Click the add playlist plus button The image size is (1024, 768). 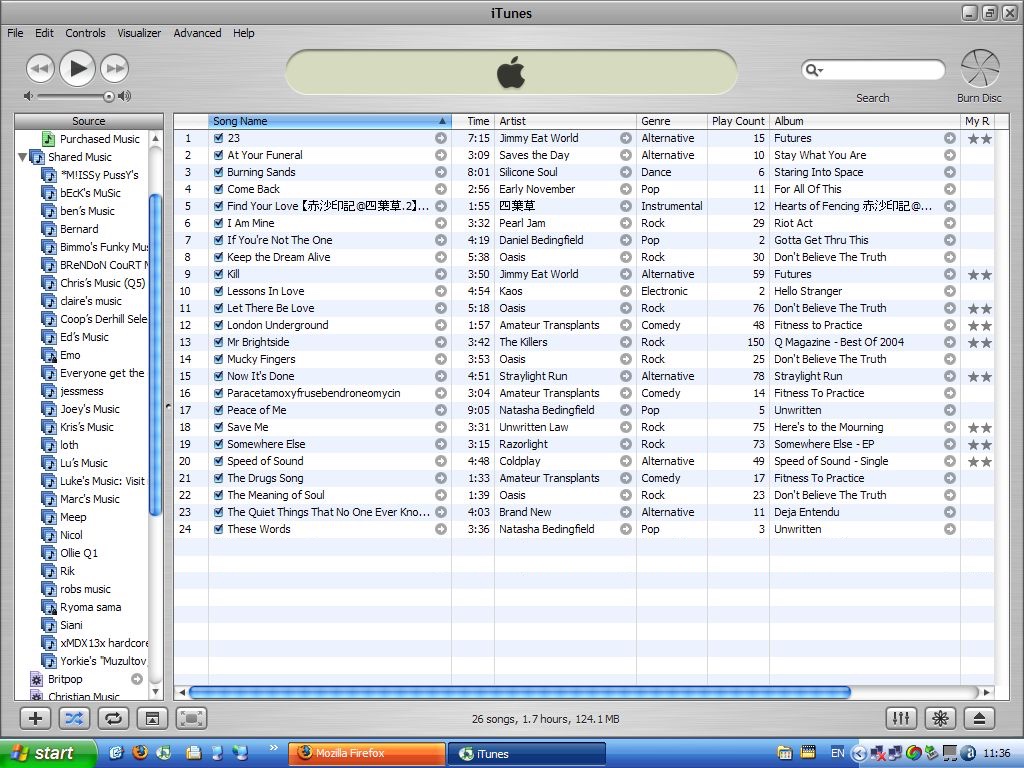(x=35, y=718)
